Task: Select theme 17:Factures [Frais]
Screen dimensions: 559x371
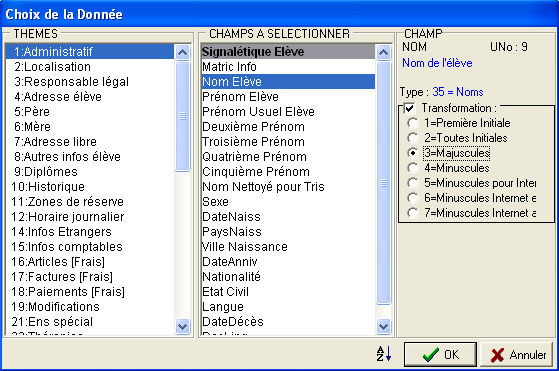Action: (x=89, y=276)
